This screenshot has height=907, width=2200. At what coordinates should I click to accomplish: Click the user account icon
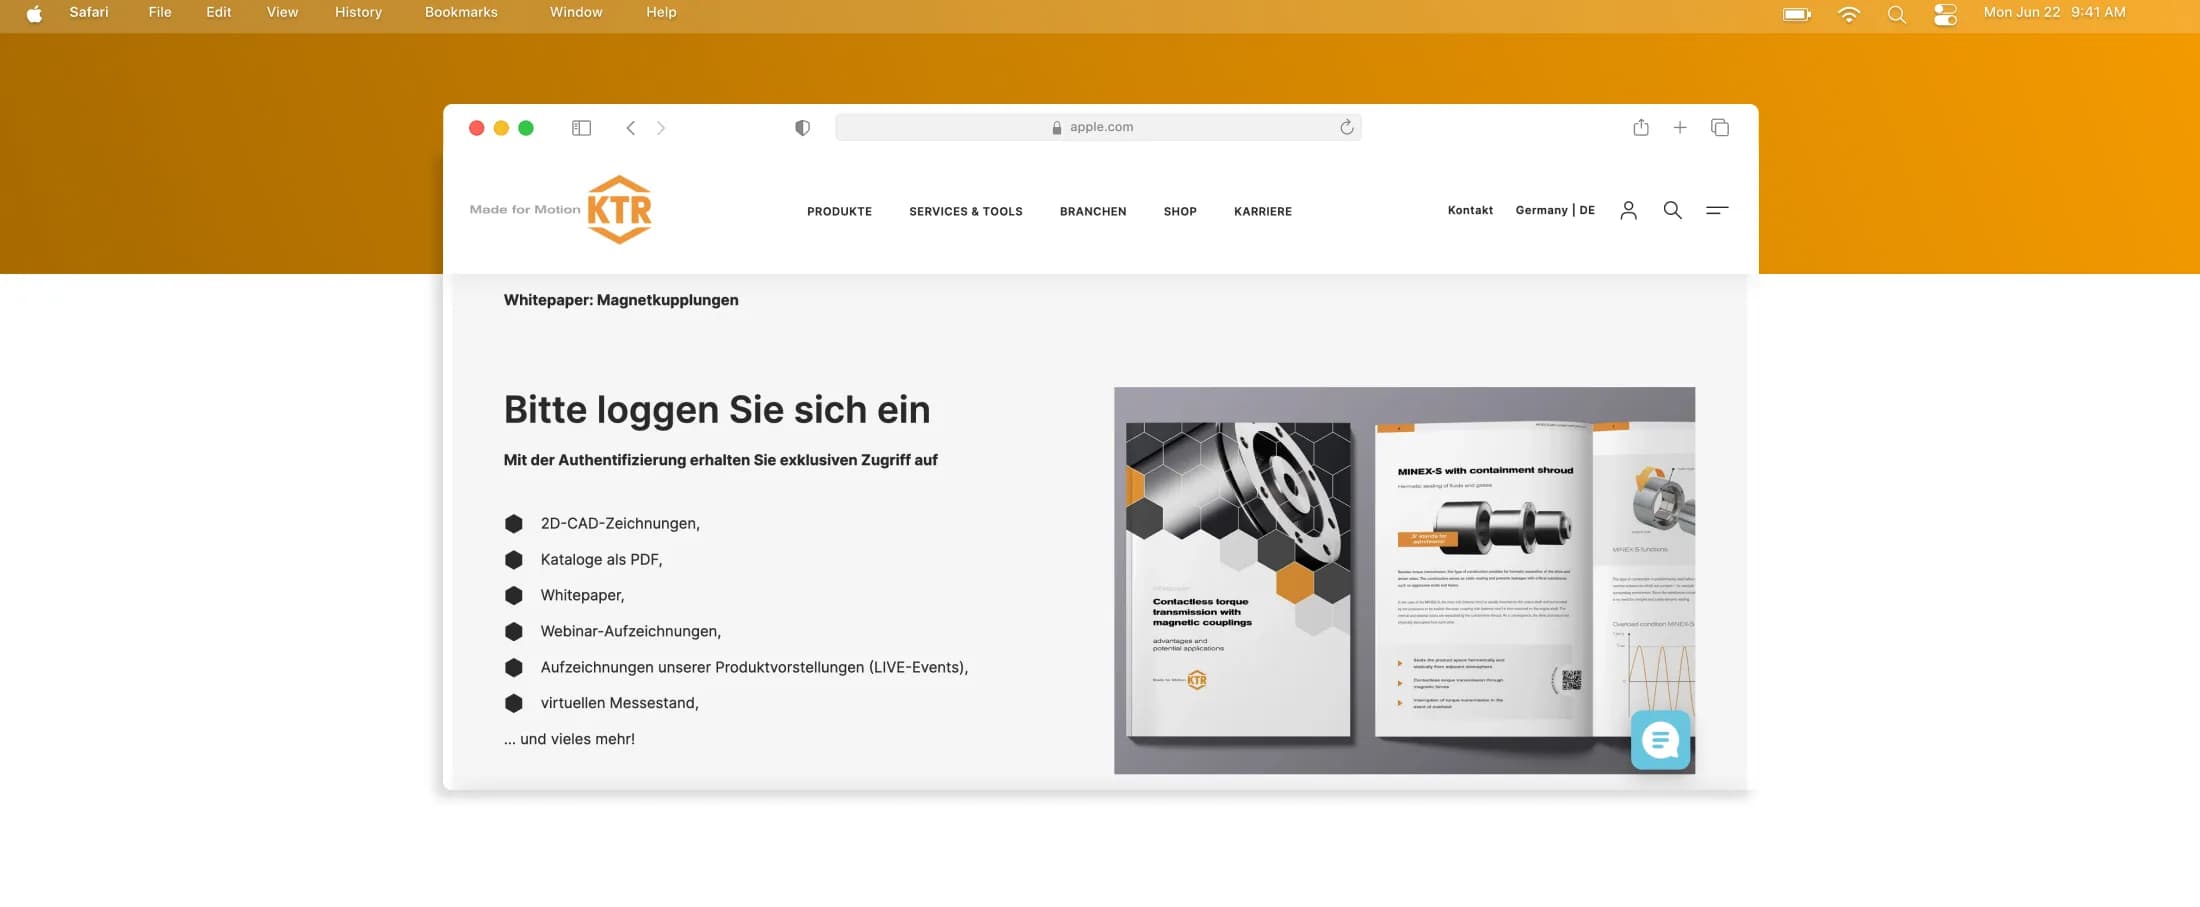point(1628,210)
